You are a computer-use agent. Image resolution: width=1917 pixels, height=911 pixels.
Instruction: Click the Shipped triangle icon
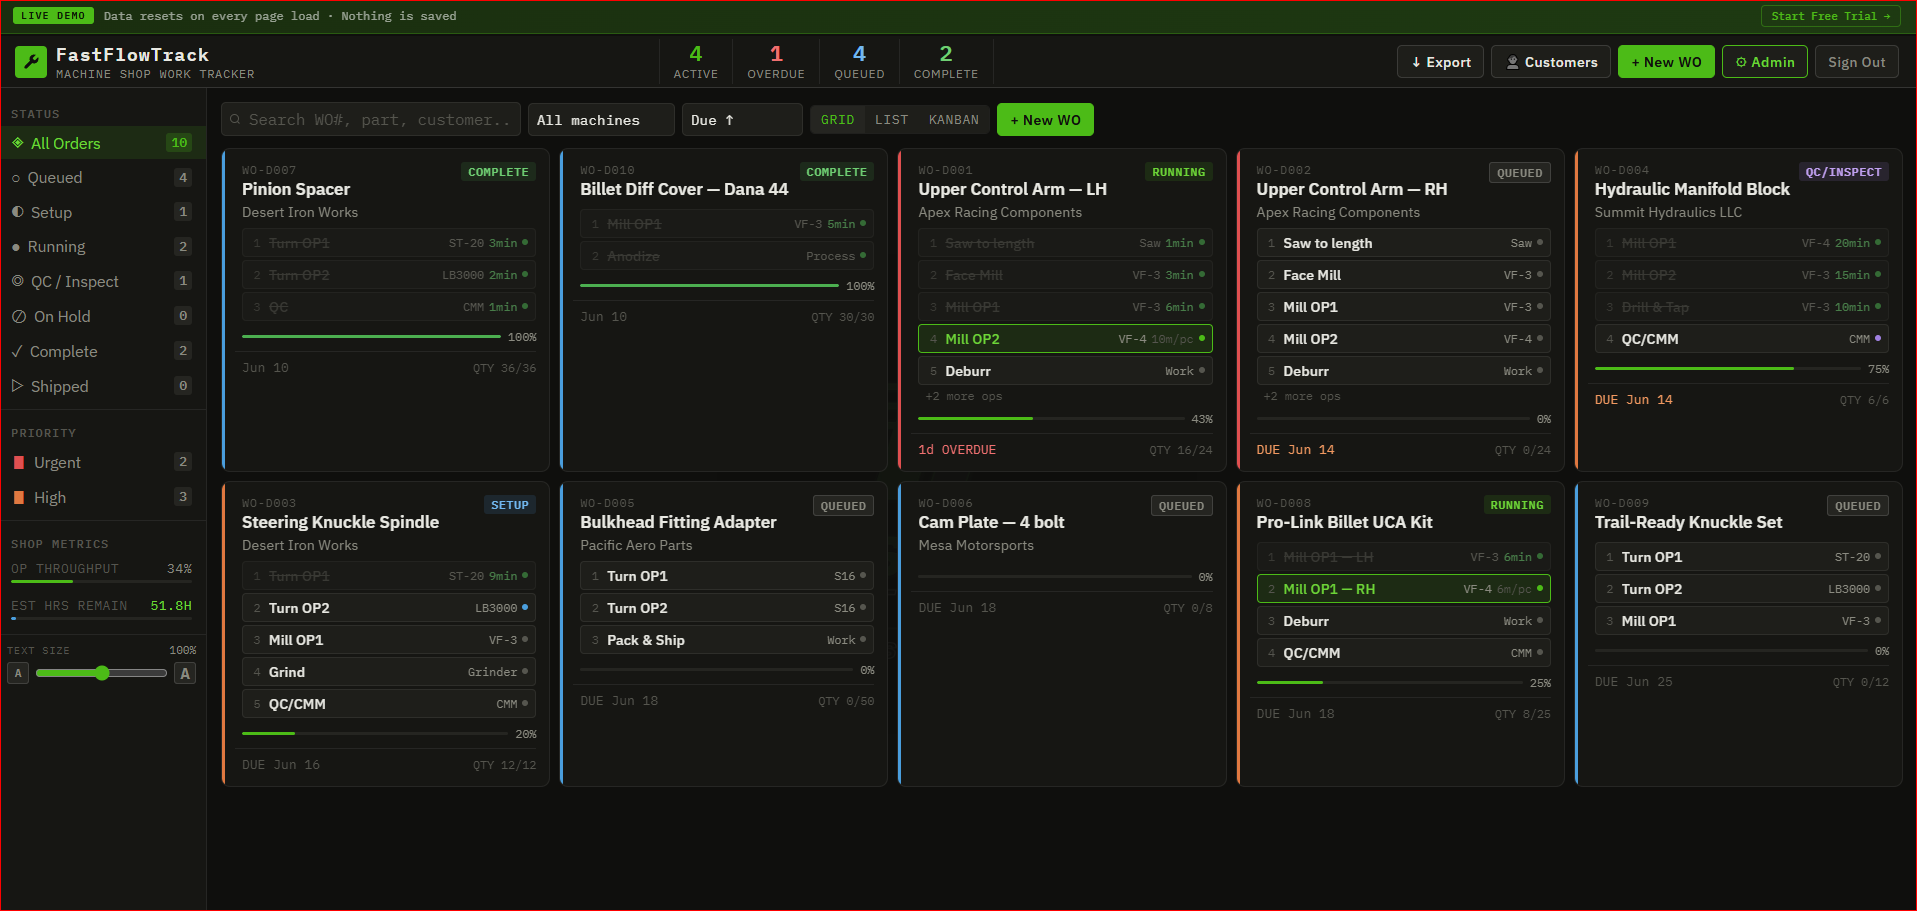point(17,386)
